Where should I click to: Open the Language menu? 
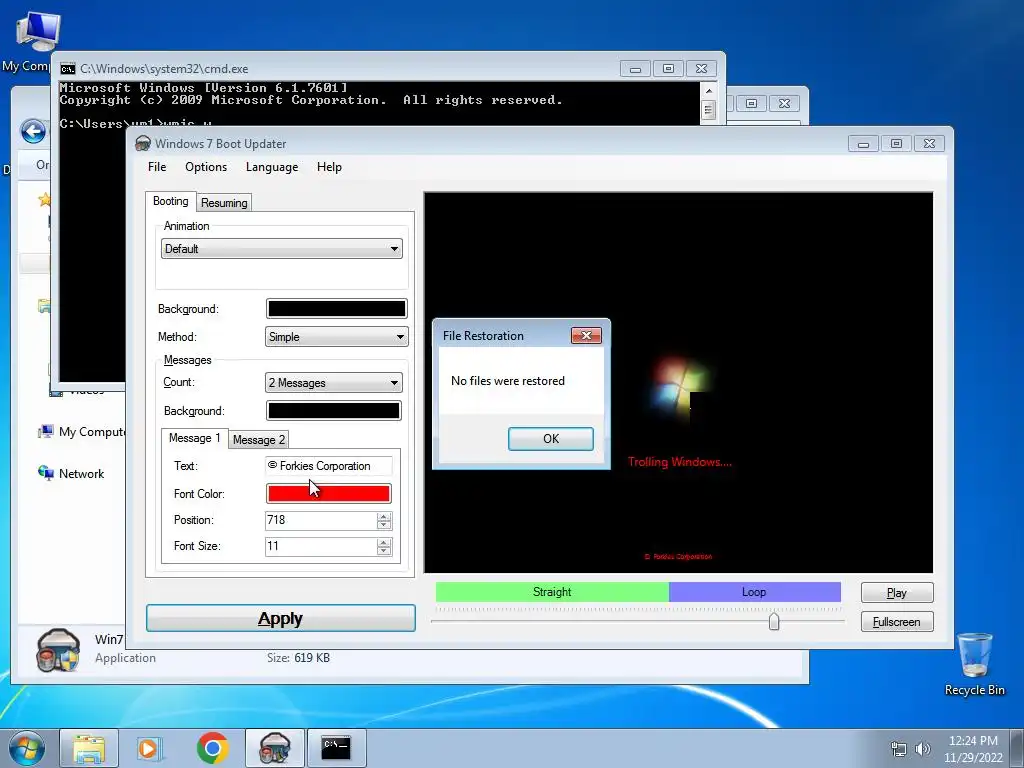coord(272,167)
